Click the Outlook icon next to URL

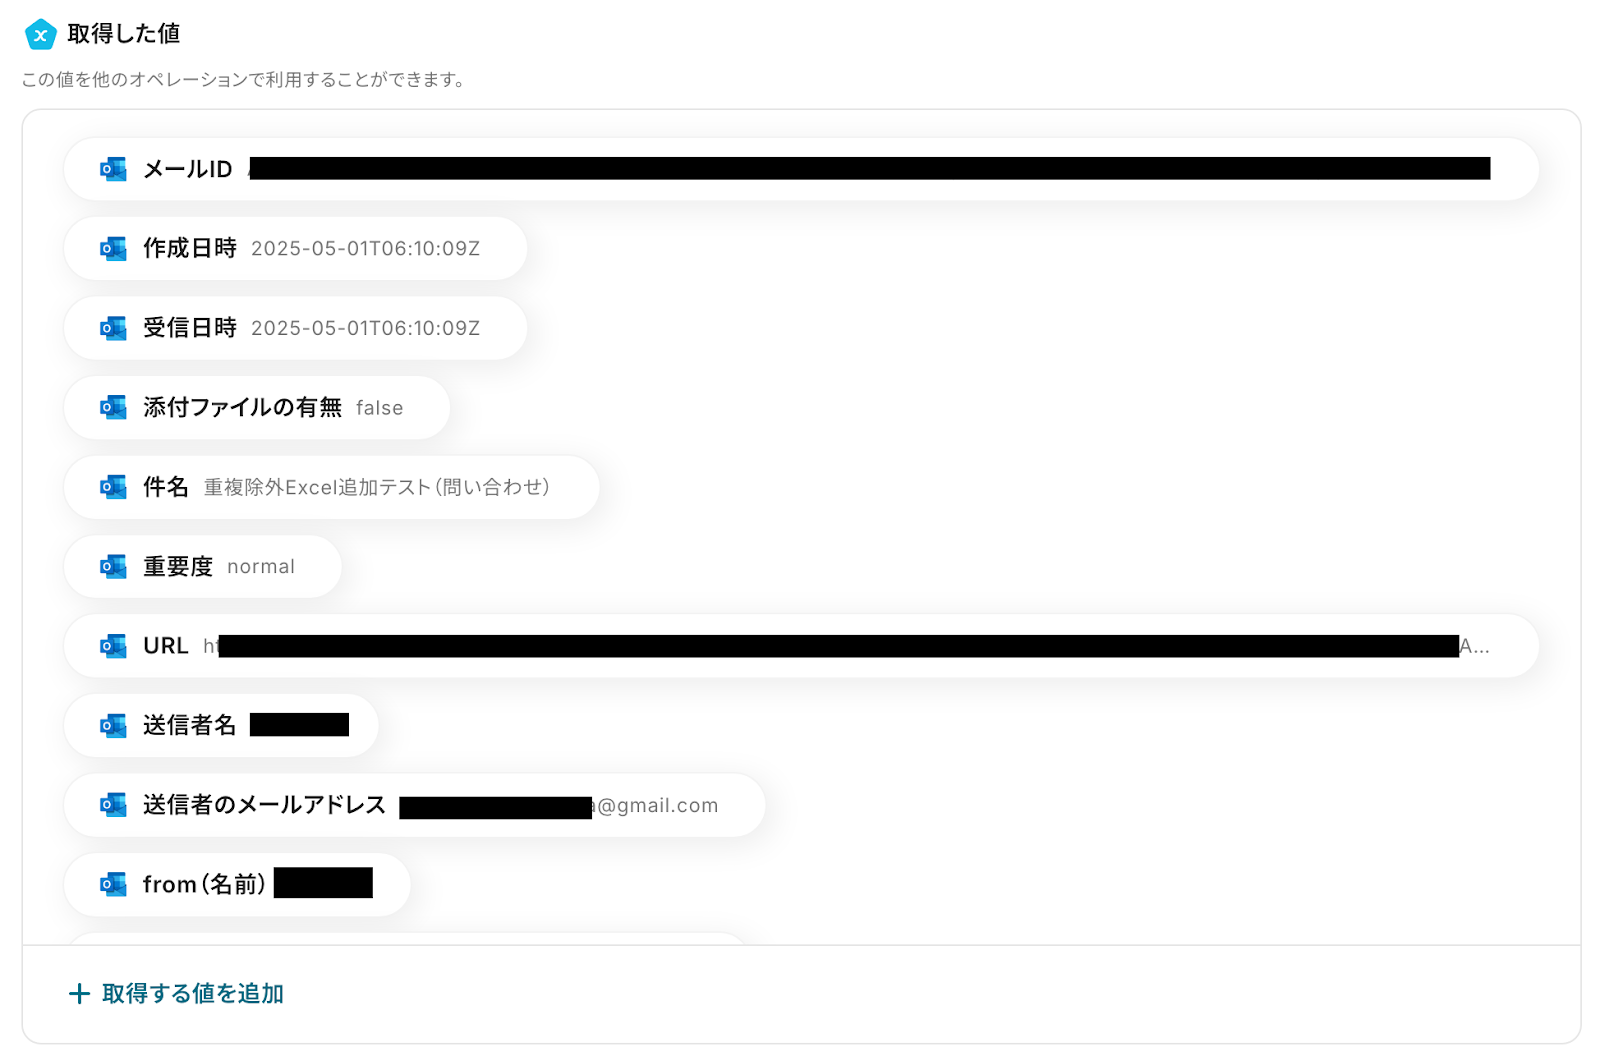[x=113, y=646]
